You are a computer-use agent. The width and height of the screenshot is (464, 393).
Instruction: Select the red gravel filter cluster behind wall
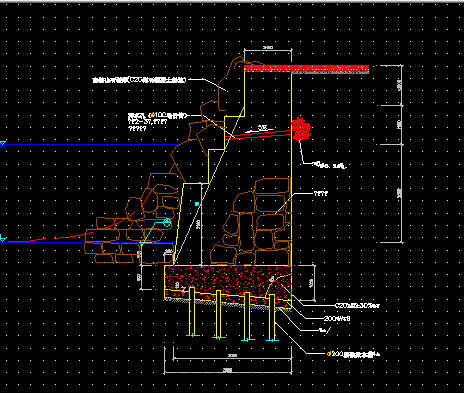point(301,129)
